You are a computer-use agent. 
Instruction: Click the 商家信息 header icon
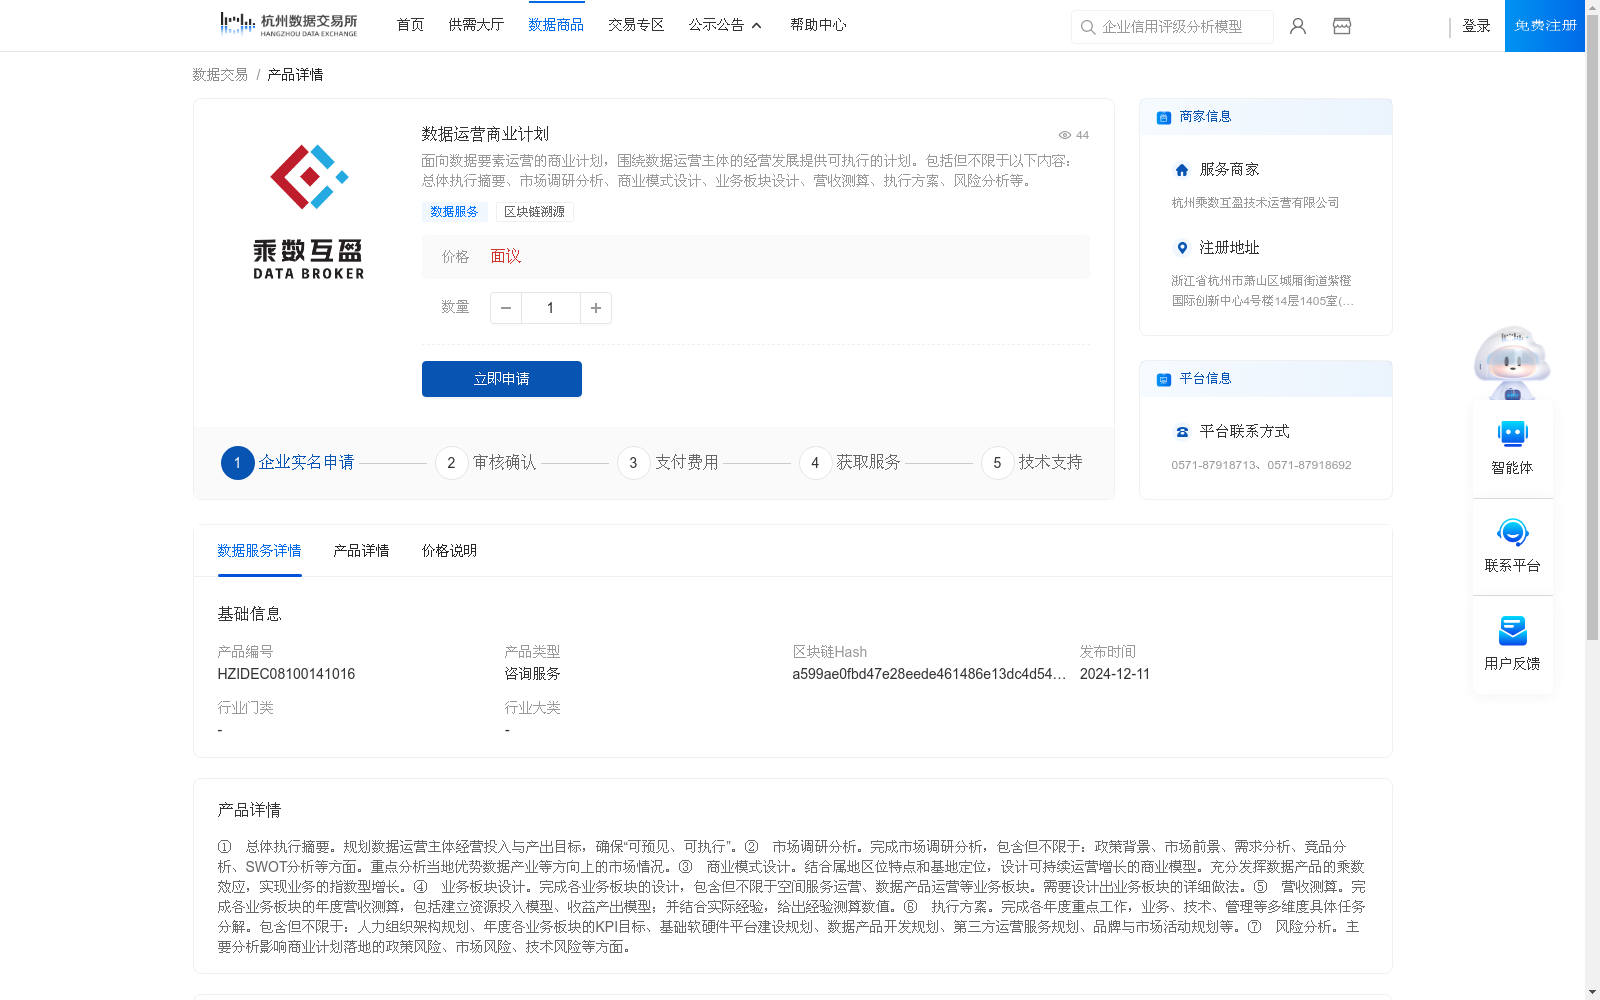[1164, 117]
